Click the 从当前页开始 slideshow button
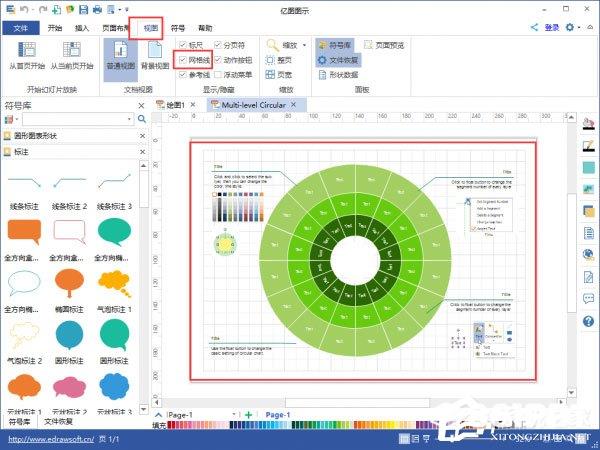600x450 pixels. pos(72,55)
